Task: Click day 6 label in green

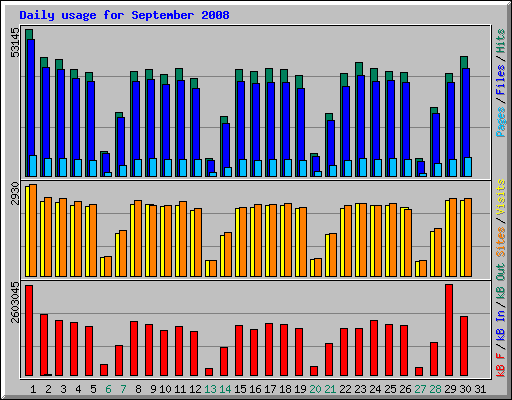Action: tap(108, 389)
